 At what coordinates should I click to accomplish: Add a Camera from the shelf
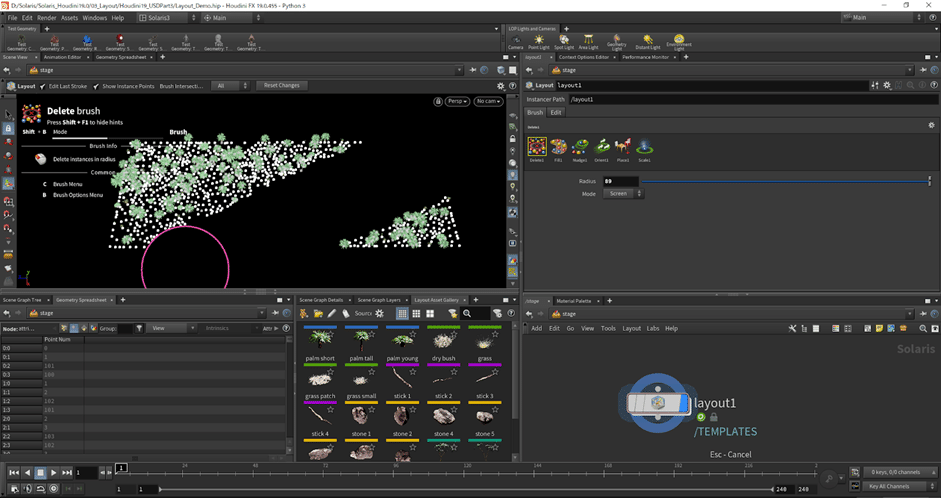515,40
